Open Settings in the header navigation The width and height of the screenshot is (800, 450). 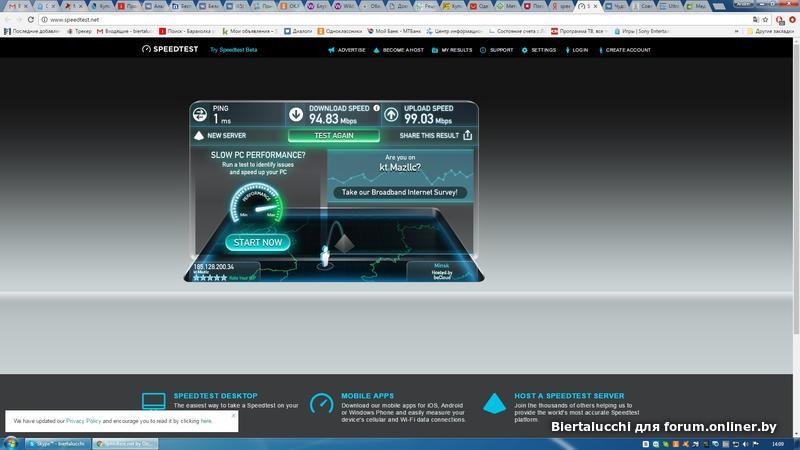pos(539,50)
